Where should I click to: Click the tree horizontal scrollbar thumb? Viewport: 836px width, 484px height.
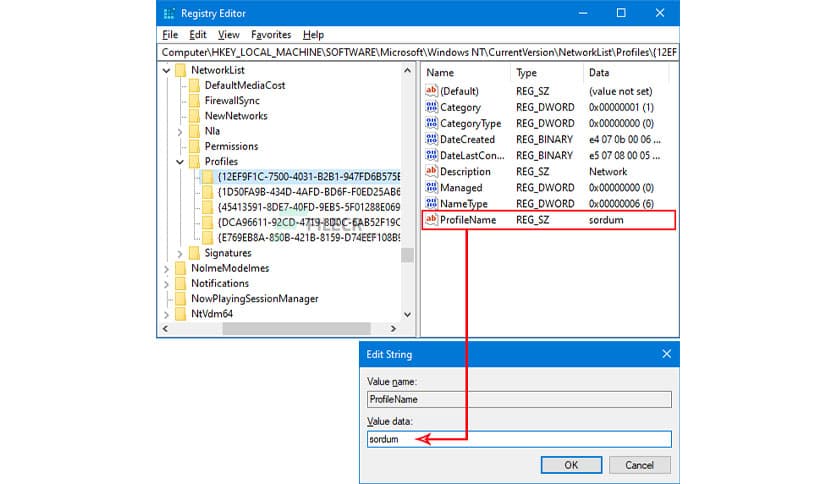coord(296,328)
